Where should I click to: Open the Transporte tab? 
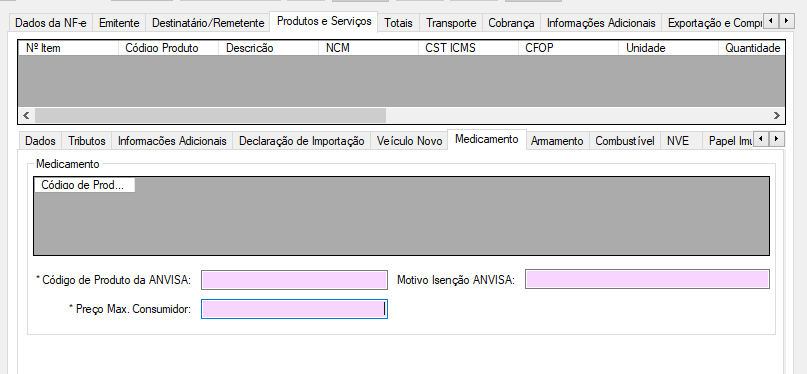451,23
